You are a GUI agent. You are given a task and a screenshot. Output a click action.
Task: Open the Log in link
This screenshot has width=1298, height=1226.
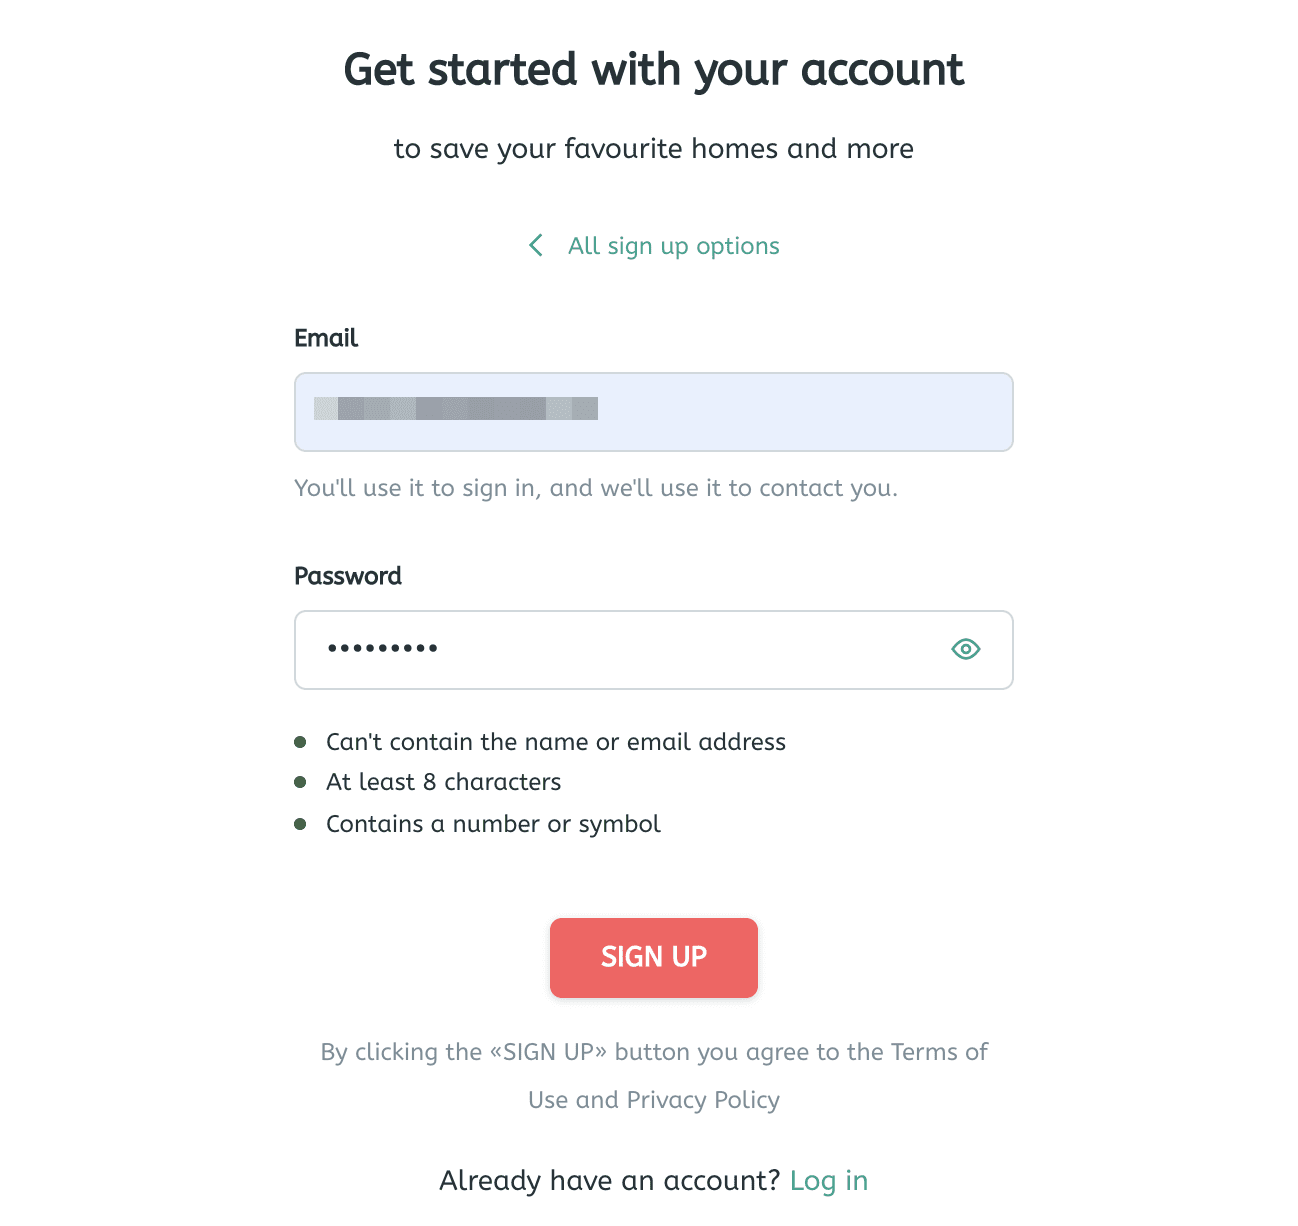(828, 1181)
